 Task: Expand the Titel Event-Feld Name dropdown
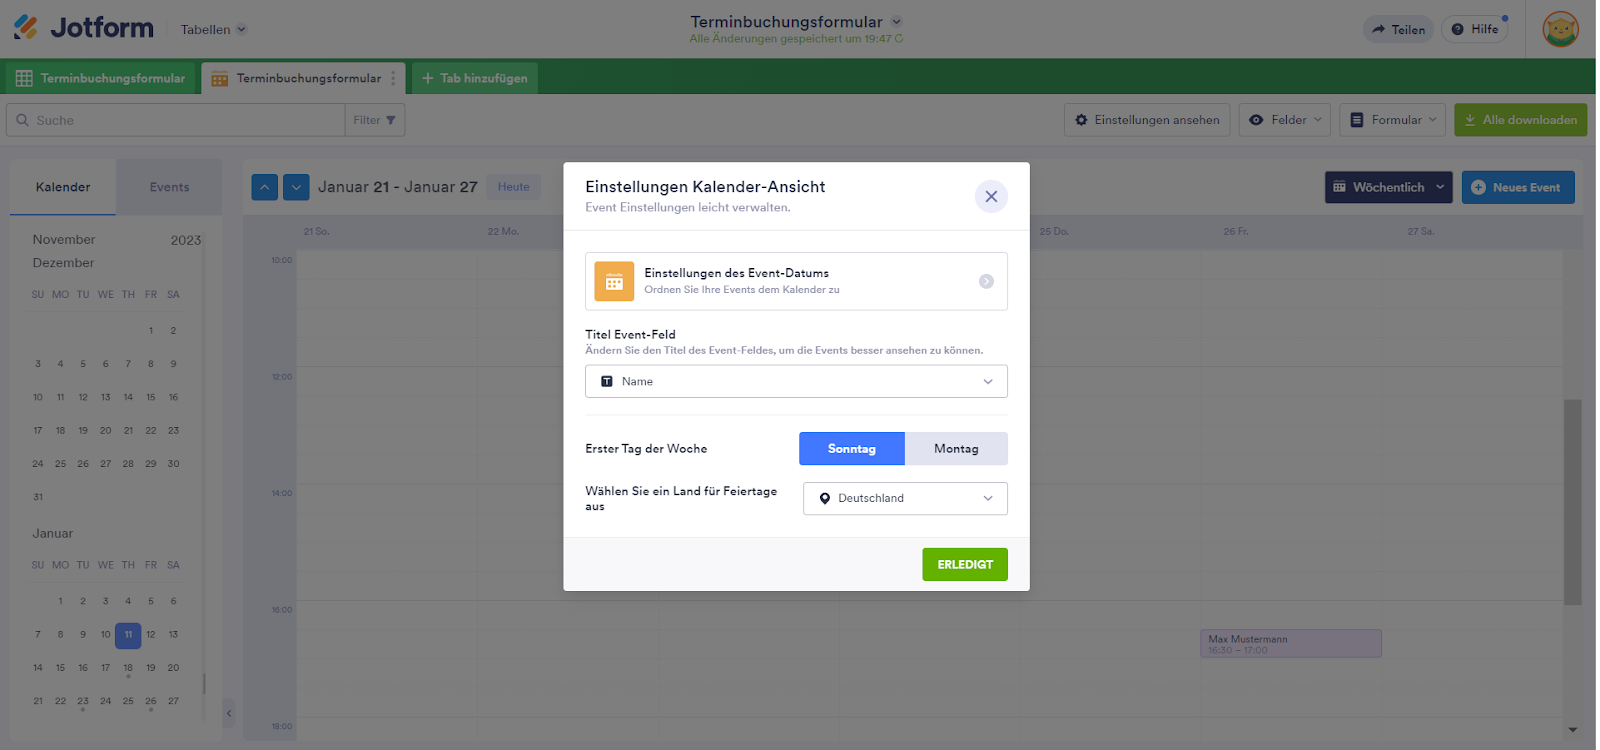click(796, 381)
